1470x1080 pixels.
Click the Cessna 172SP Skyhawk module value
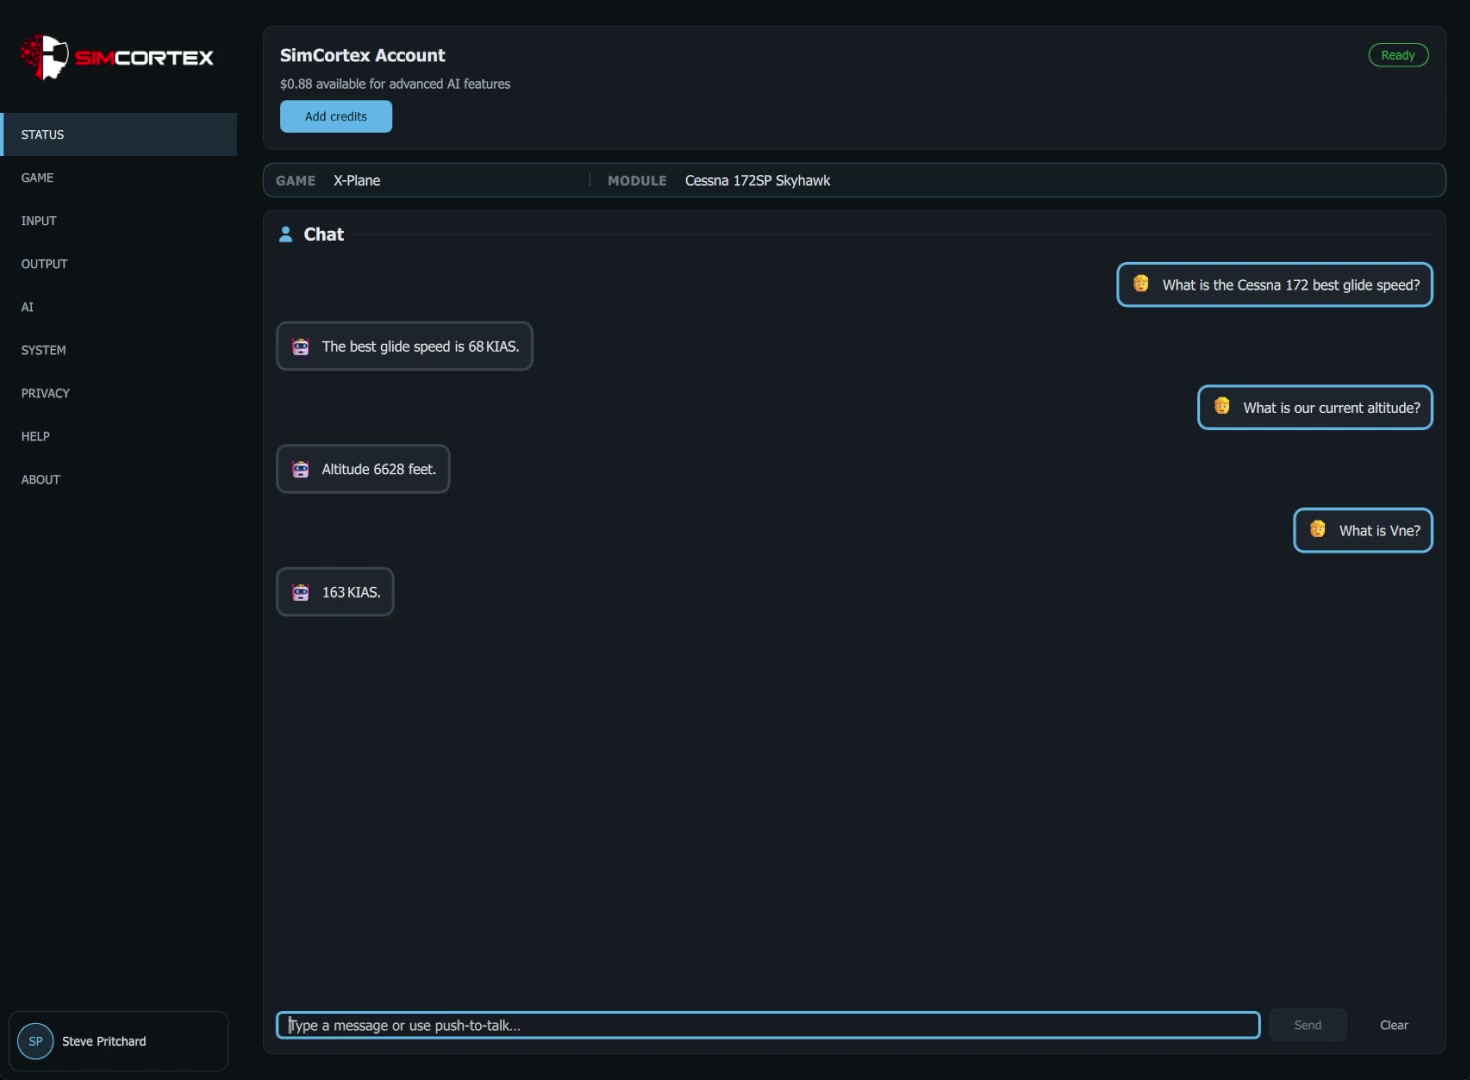[x=757, y=180]
